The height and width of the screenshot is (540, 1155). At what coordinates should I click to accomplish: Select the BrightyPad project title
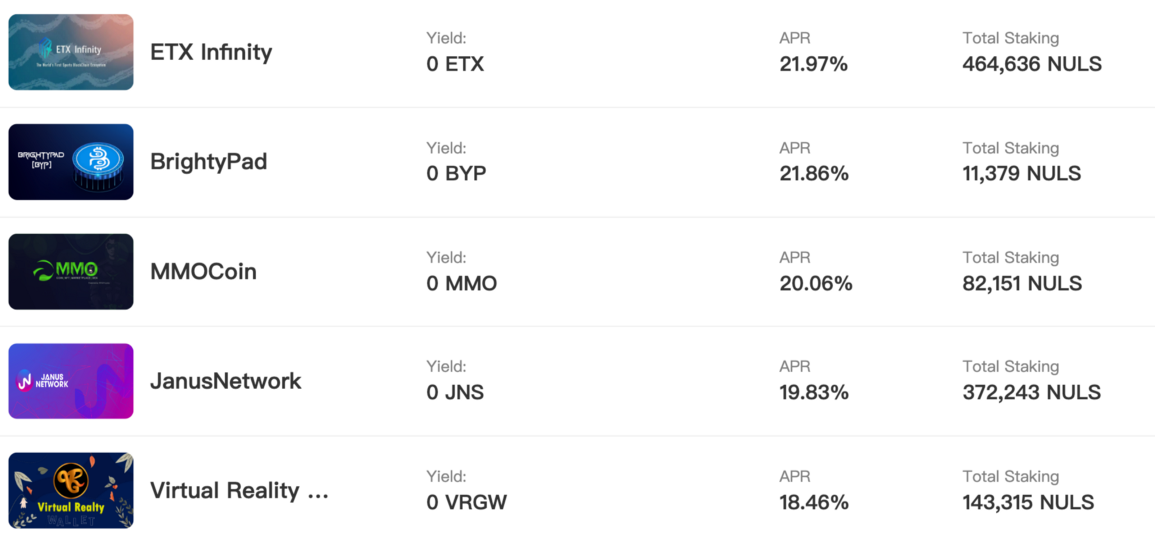coord(208,162)
